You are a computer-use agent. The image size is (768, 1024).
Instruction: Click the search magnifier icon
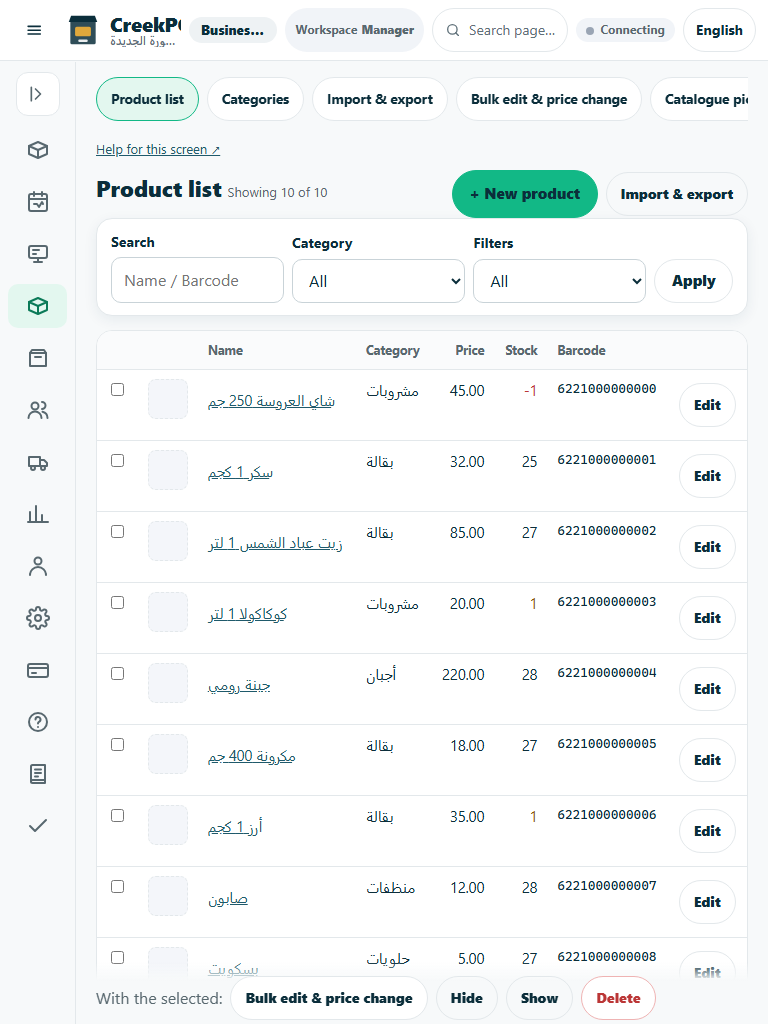point(453,30)
